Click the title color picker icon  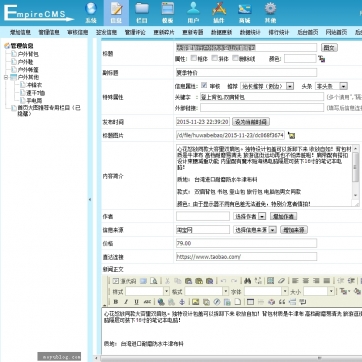[322, 59]
